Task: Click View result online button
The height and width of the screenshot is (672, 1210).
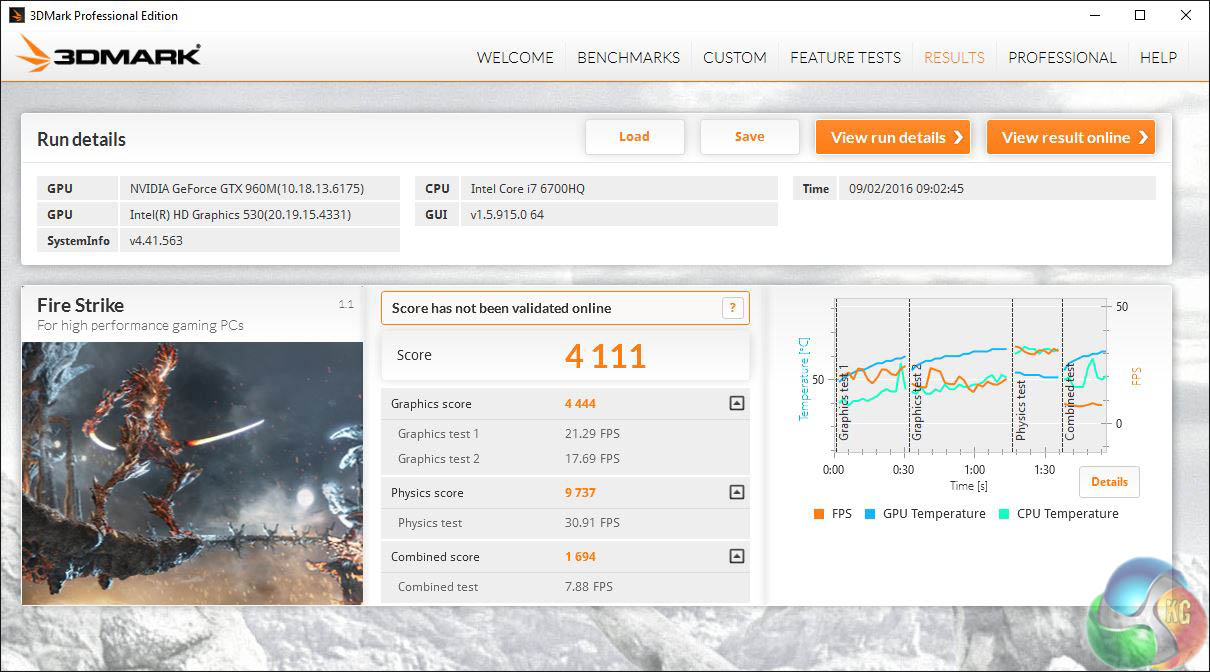Action: pos(1071,138)
